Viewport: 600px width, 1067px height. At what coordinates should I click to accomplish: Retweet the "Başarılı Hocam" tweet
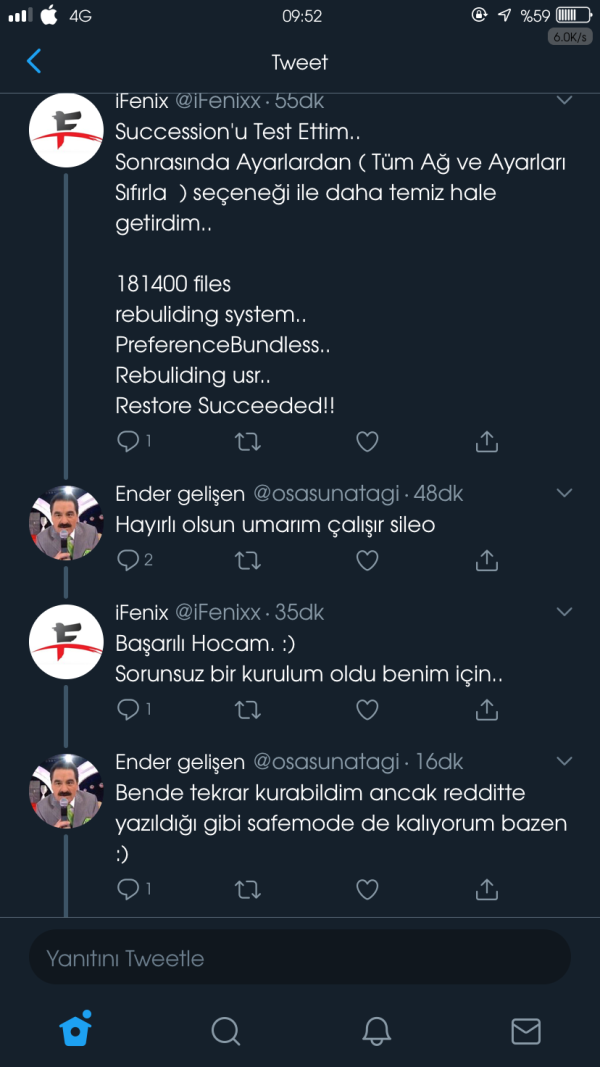pyautogui.click(x=247, y=710)
